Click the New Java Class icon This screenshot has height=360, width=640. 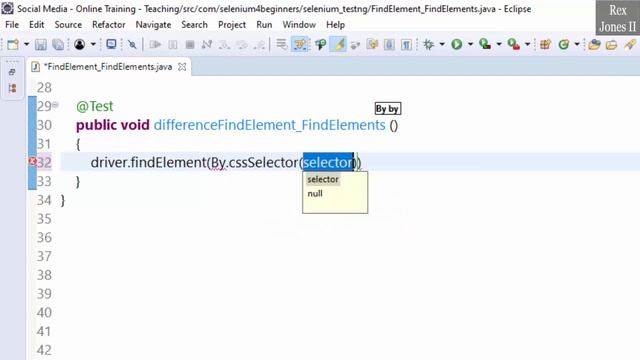pyautogui.click(x=564, y=44)
